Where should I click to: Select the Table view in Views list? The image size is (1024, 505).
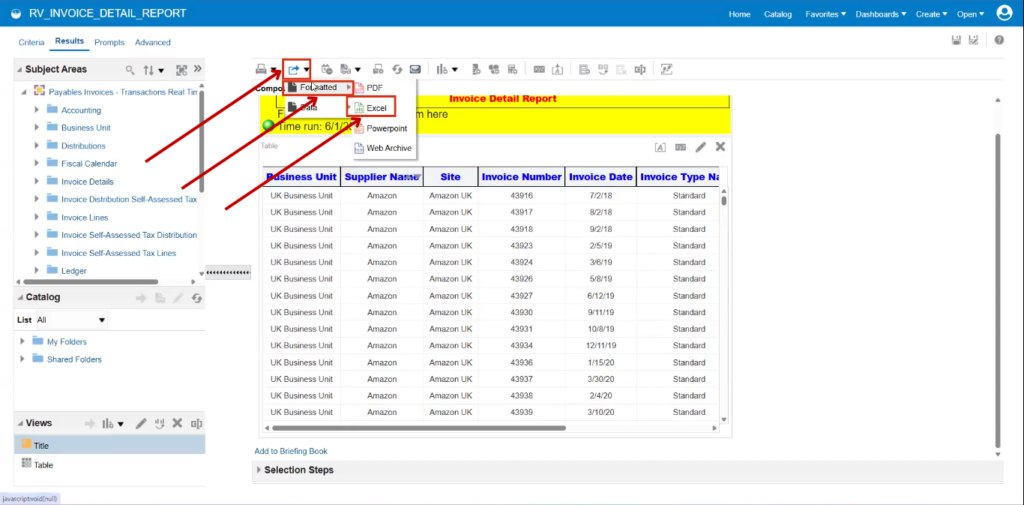click(x=110, y=465)
